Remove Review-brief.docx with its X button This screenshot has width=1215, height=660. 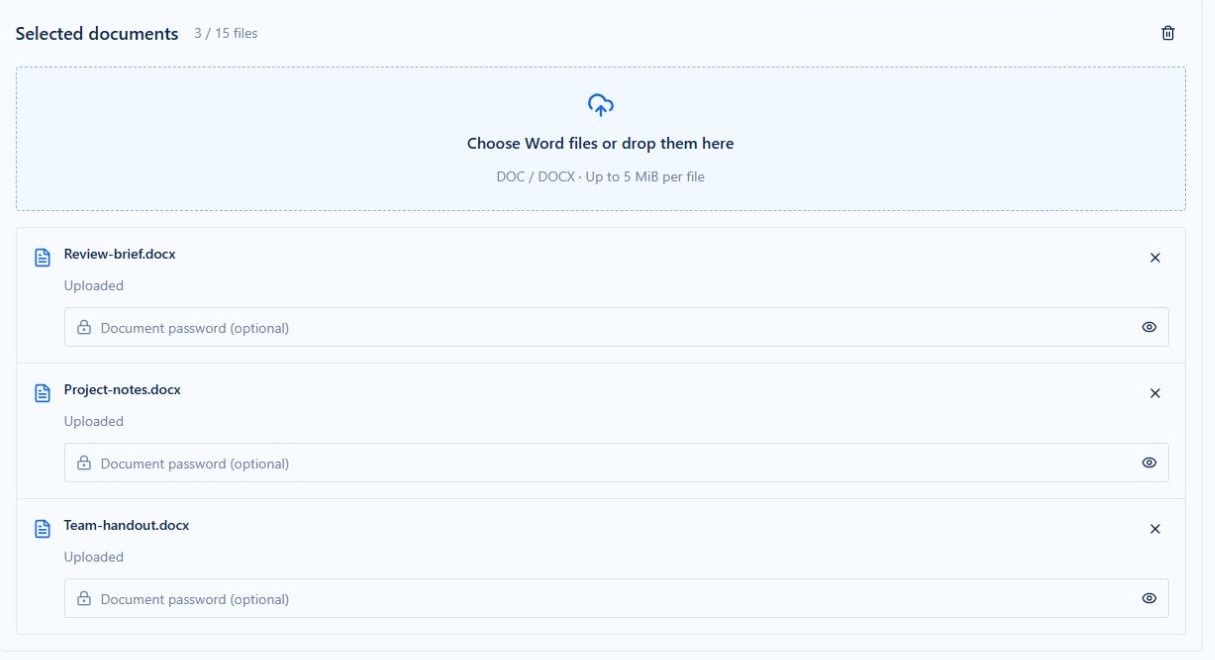(1155, 258)
